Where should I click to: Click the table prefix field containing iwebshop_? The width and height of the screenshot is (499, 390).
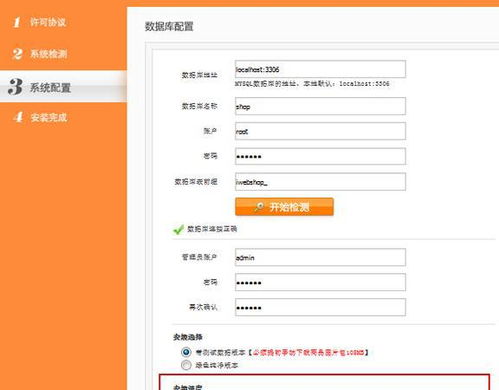click(x=320, y=182)
